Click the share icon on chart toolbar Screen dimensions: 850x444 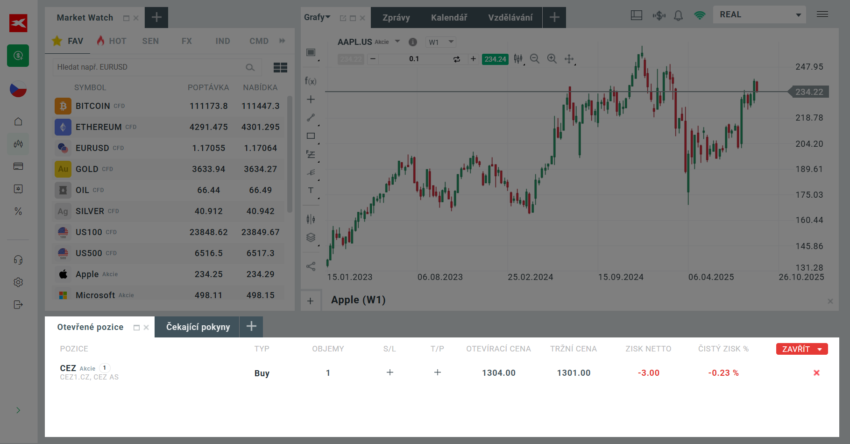coord(311,266)
